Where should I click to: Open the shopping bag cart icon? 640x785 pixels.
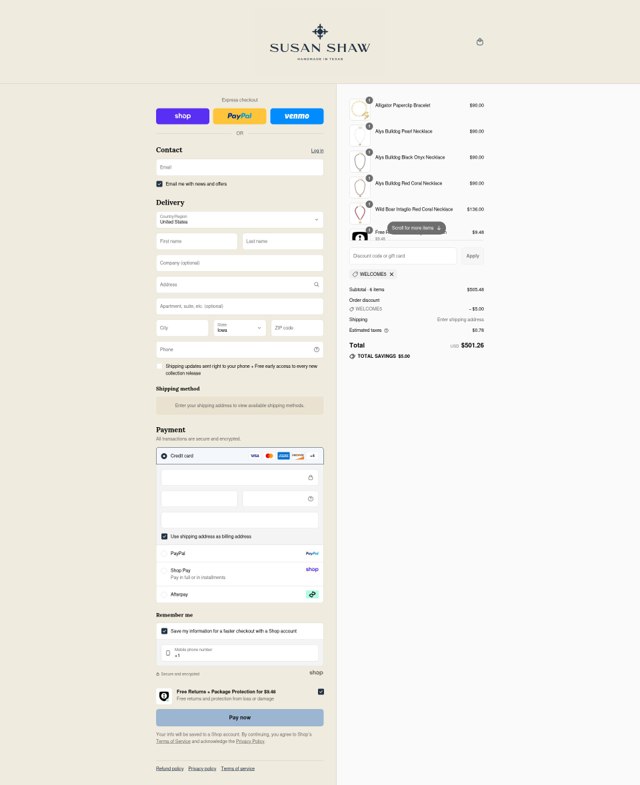click(480, 42)
